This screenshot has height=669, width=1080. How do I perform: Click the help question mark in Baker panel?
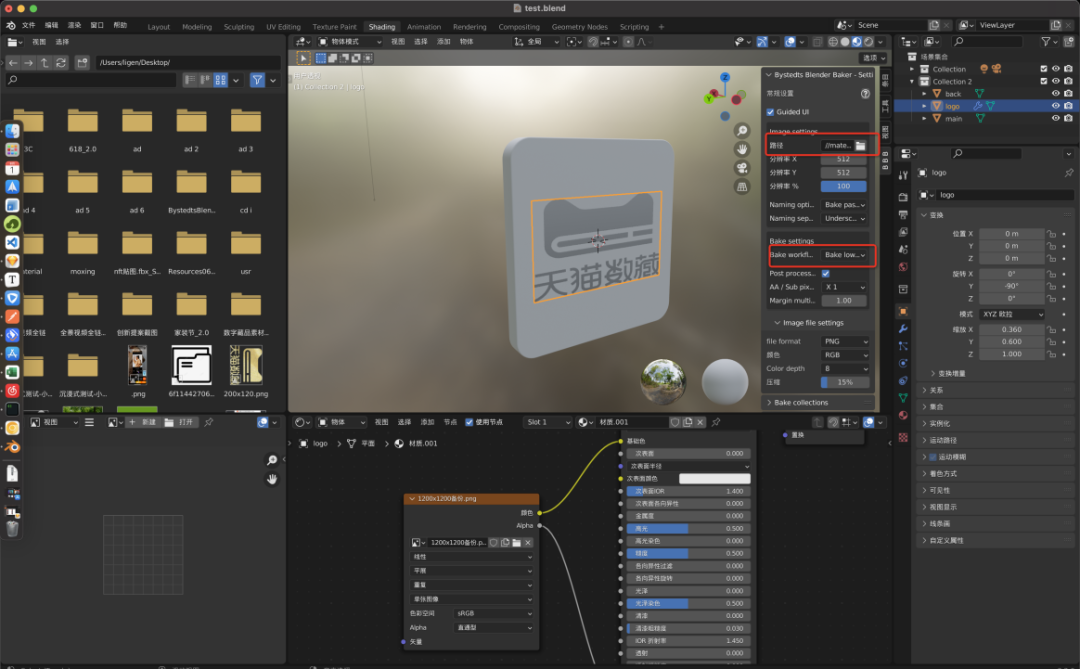tap(865, 94)
